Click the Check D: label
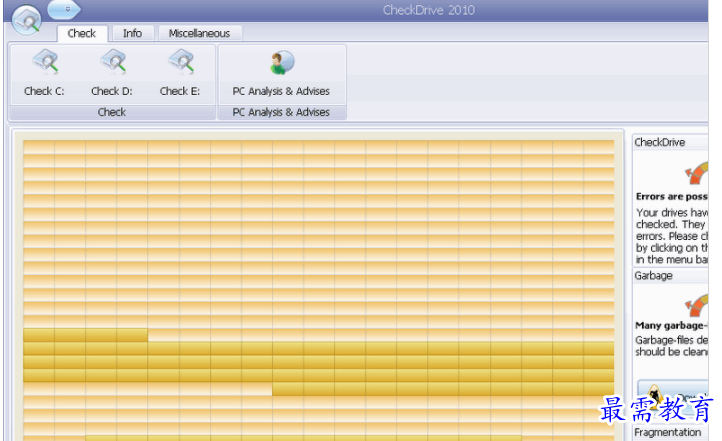The height and width of the screenshot is (441, 722). click(x=112, y=91)
